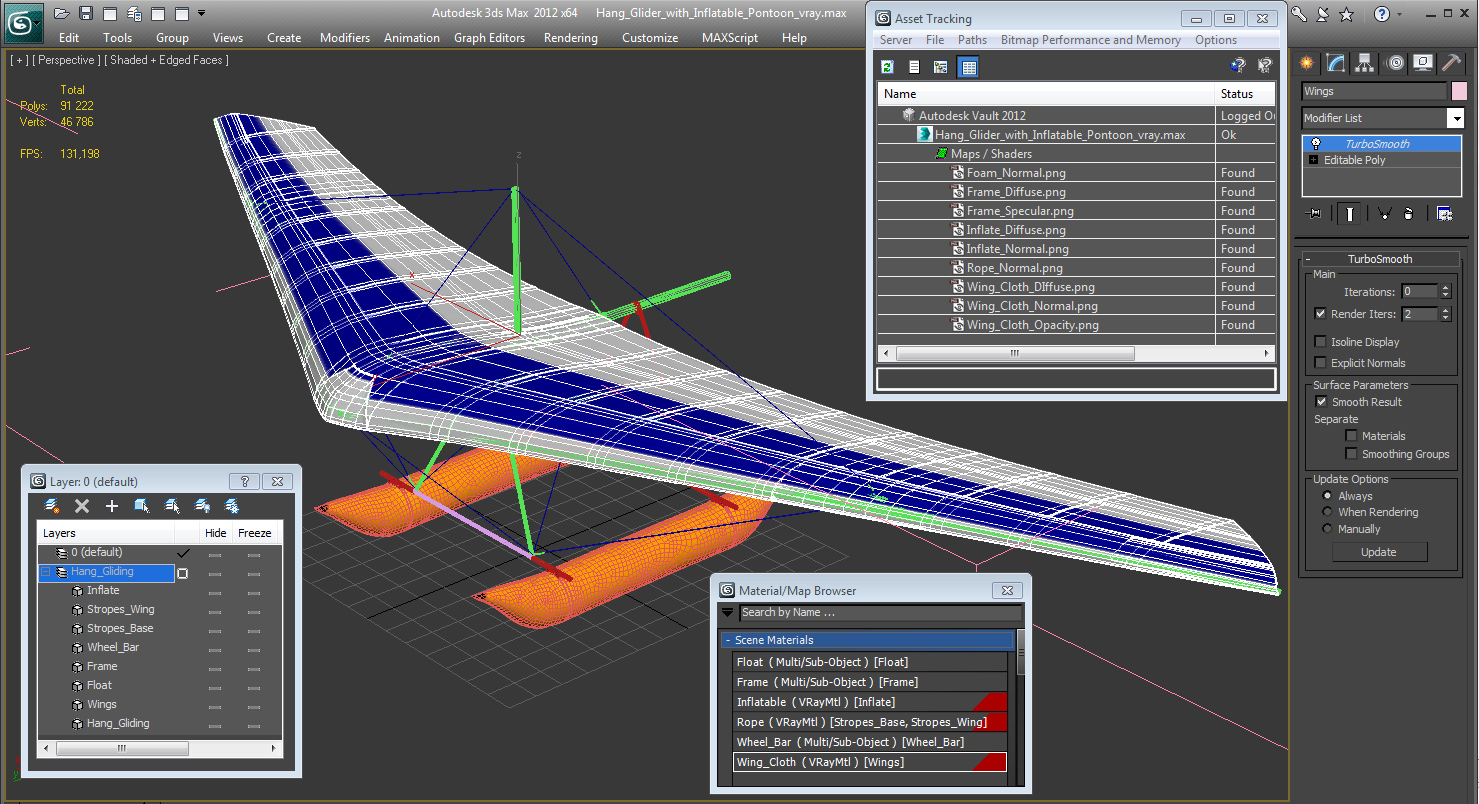Open the Display command panel tab
This screenshot has height=804, width=1479.
1422,63
